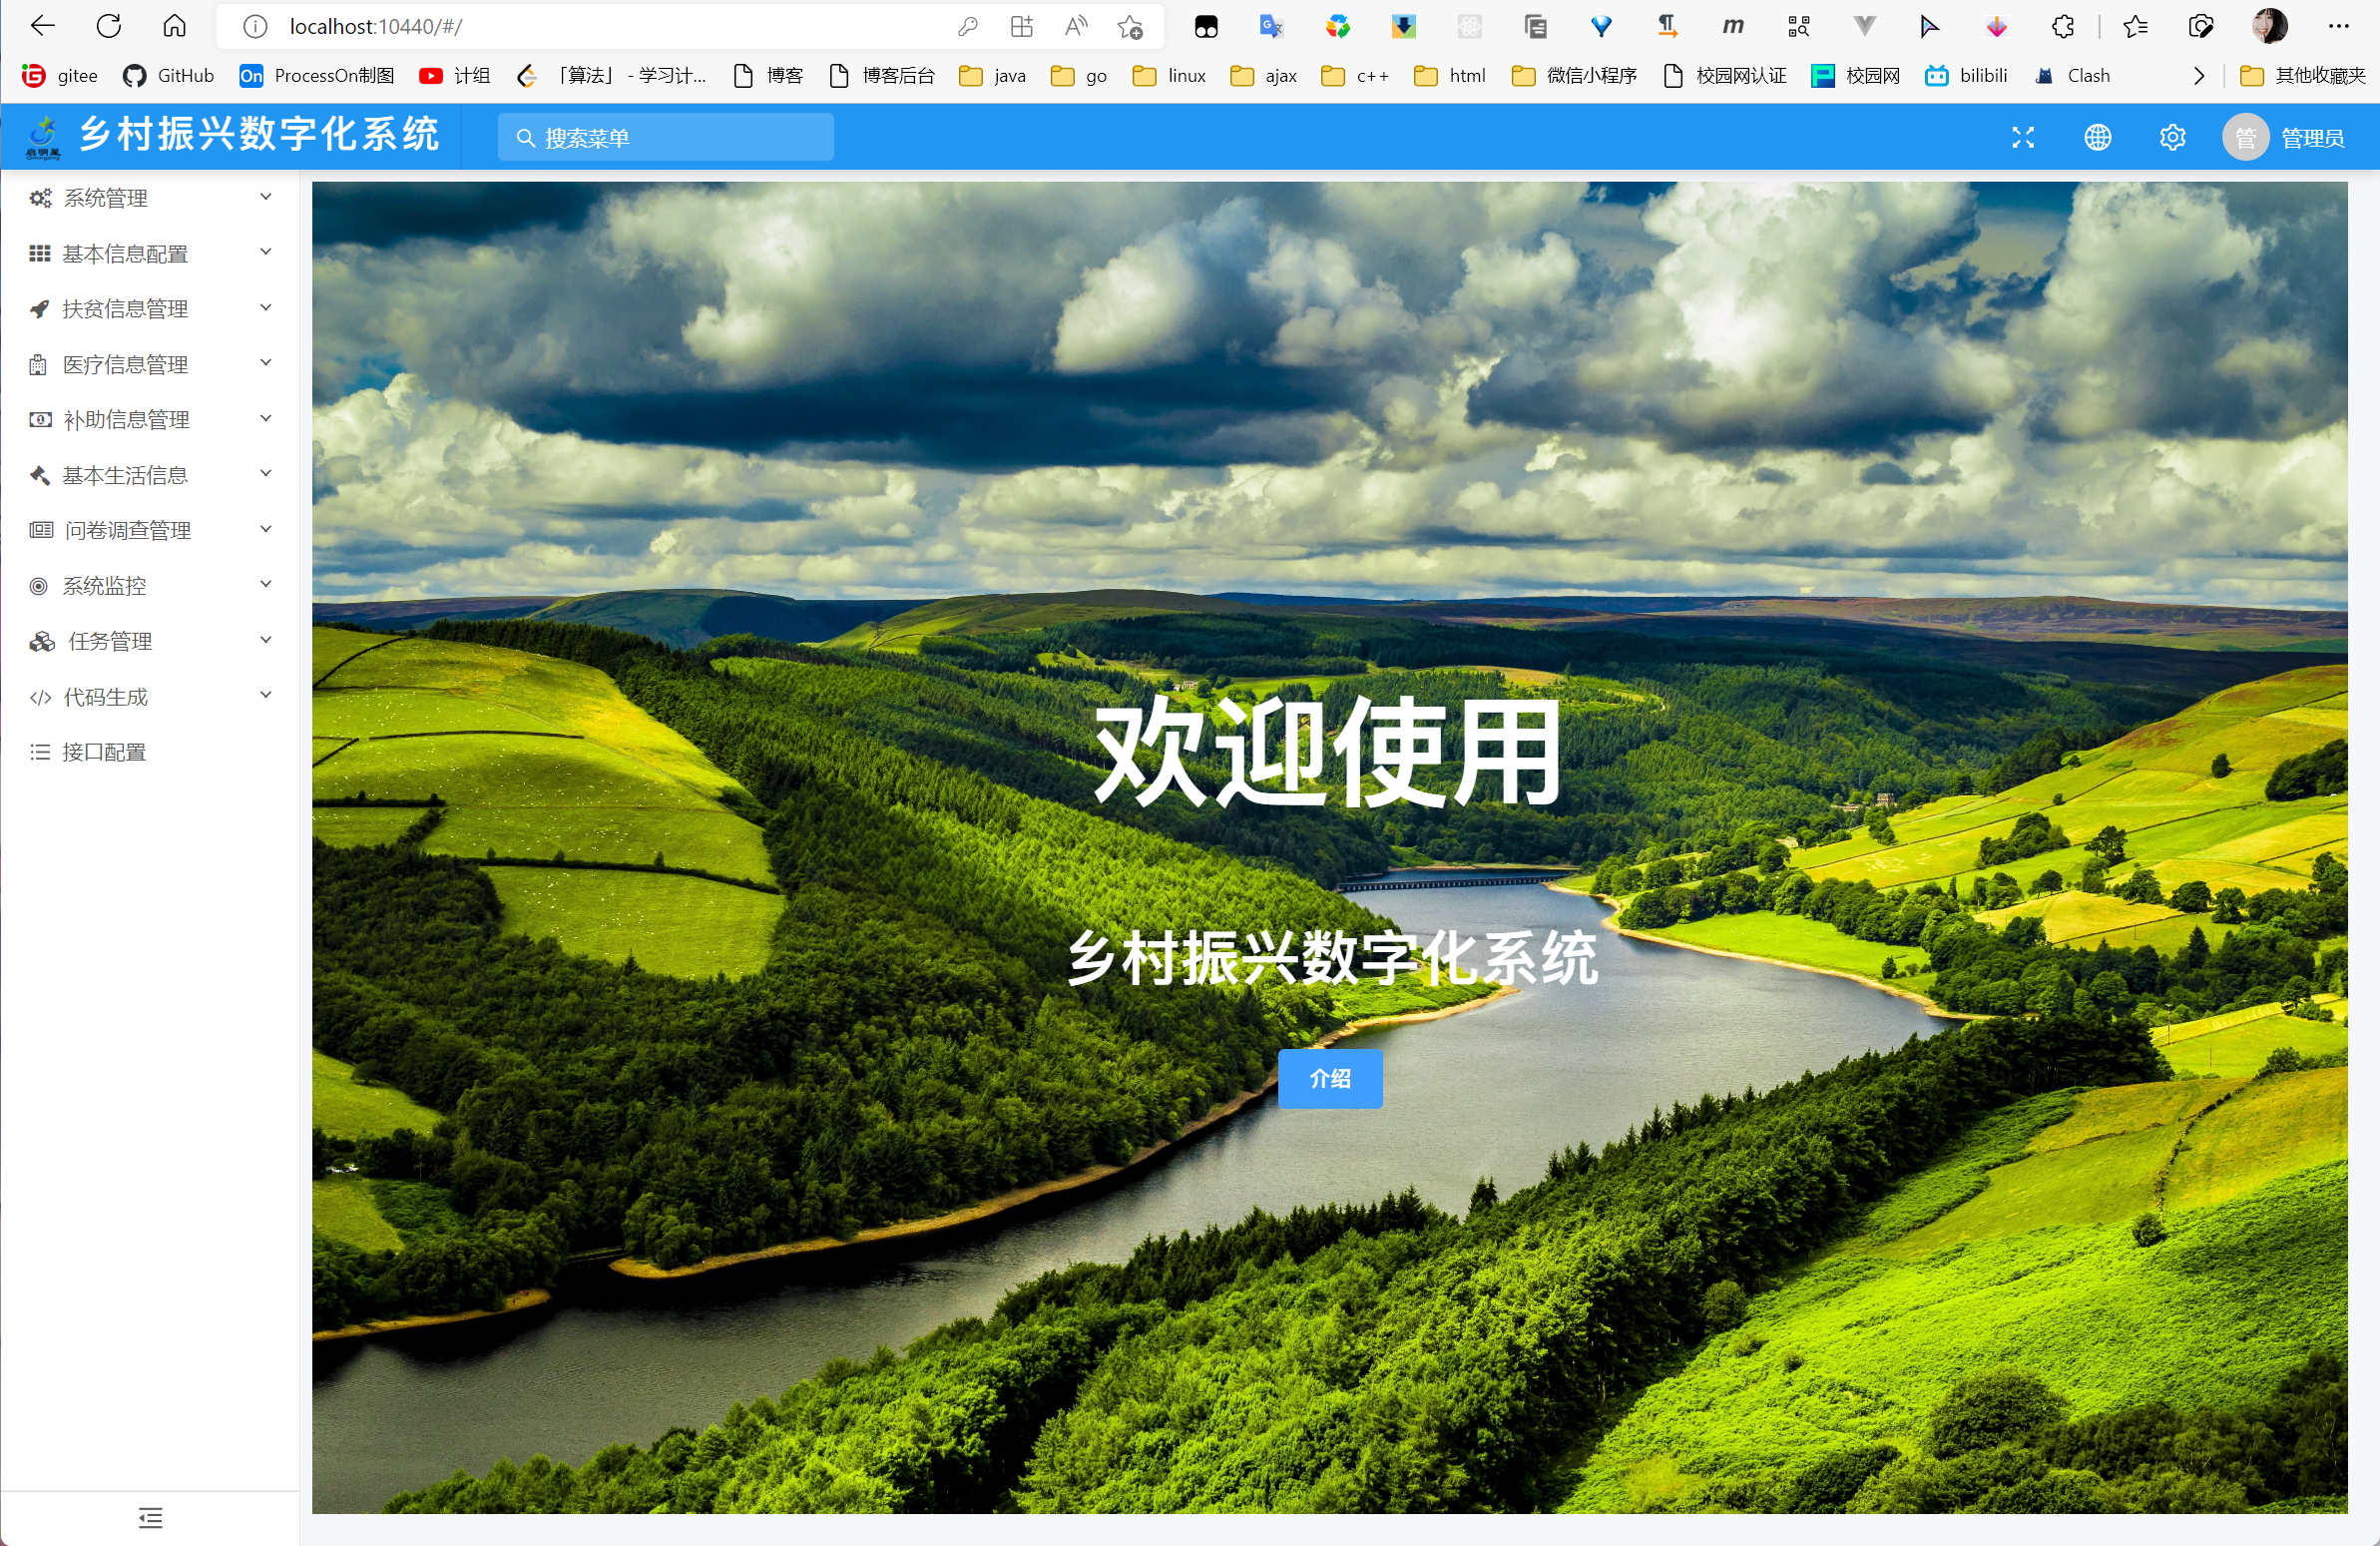Open the 任务管理 menu label
Image resolution: width=2380 pixels, height=1546 pixels.
click(x=110, y=642)
